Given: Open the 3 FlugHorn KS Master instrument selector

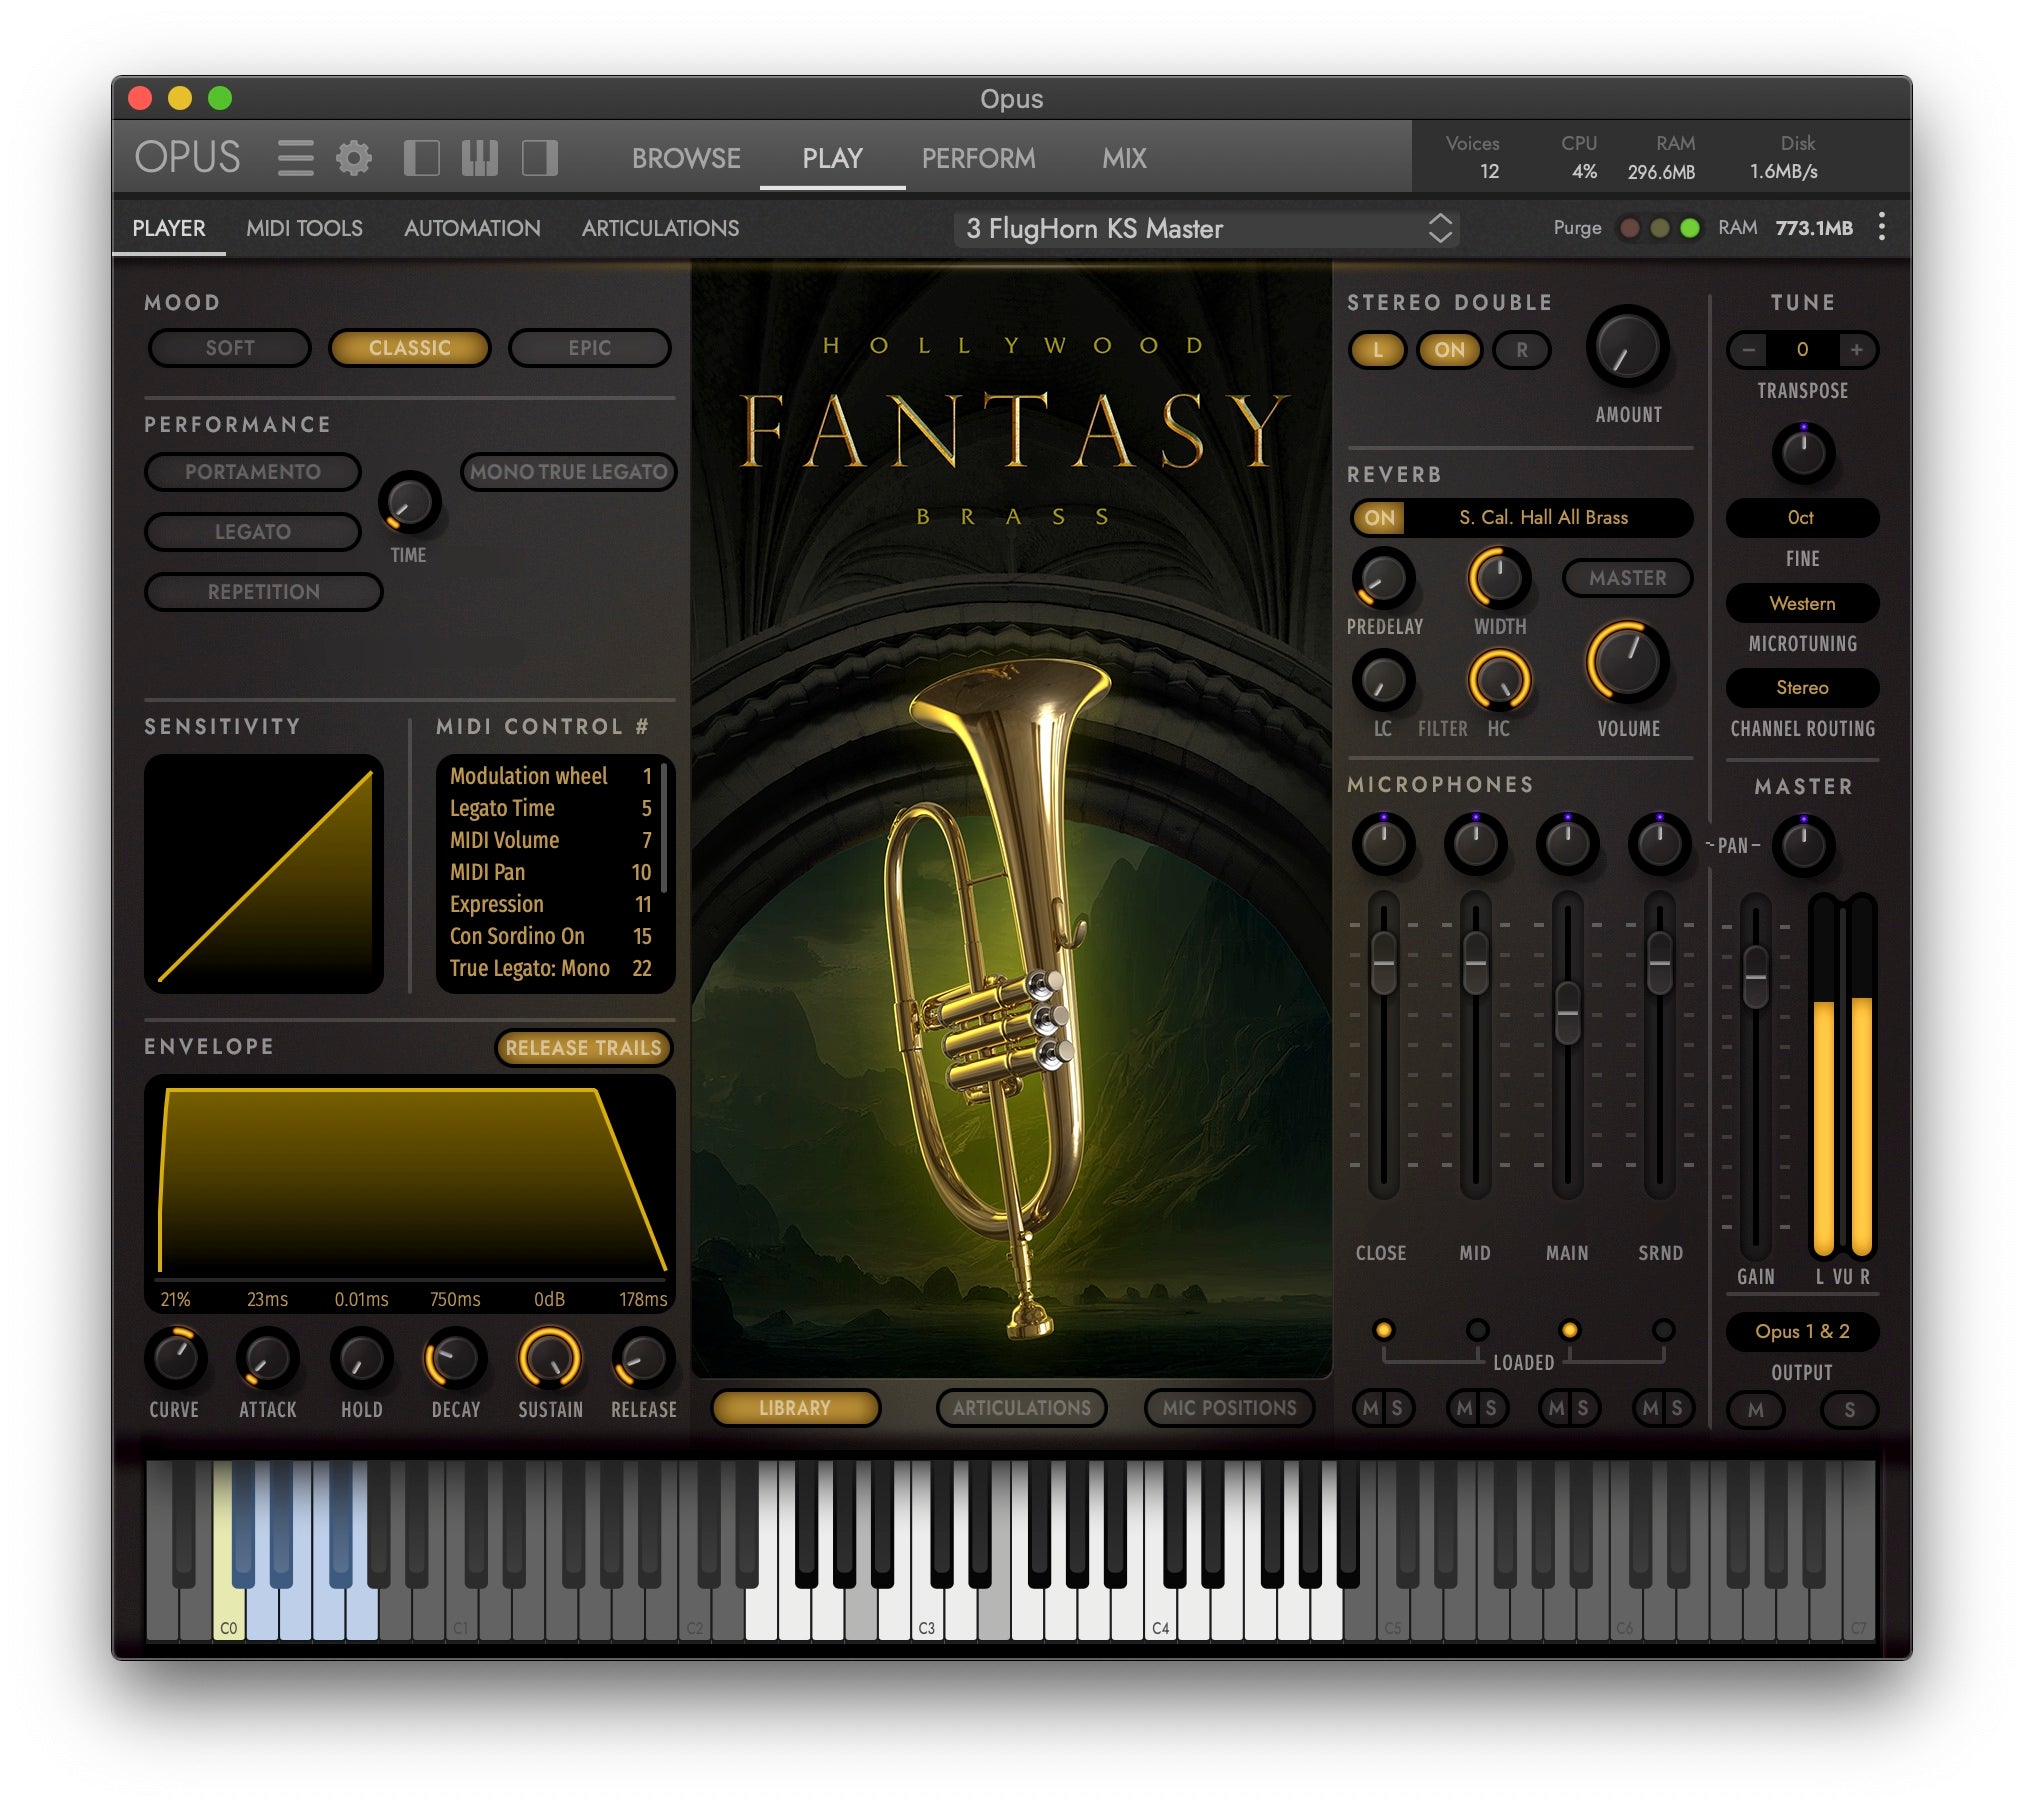Looking at the screenshot, I should click(1200, 228).
